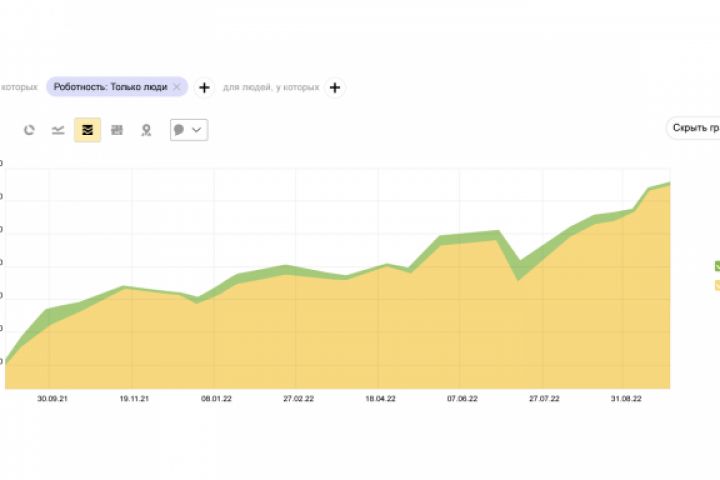The height and width of the screenshot is (480, 720).
Task: Click the 27.02.22 date on the axis
Action: 300,398
